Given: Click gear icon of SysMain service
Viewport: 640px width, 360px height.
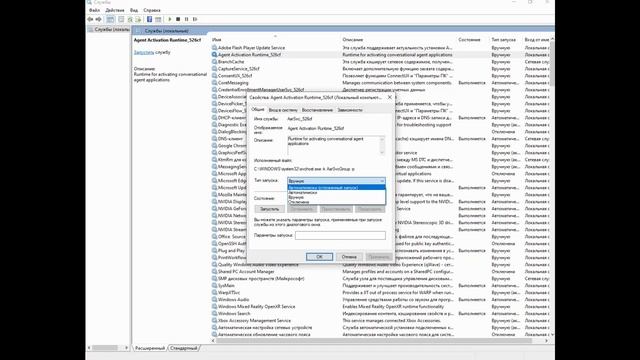Looking at the screenshot, I should (x=214, y=285).
